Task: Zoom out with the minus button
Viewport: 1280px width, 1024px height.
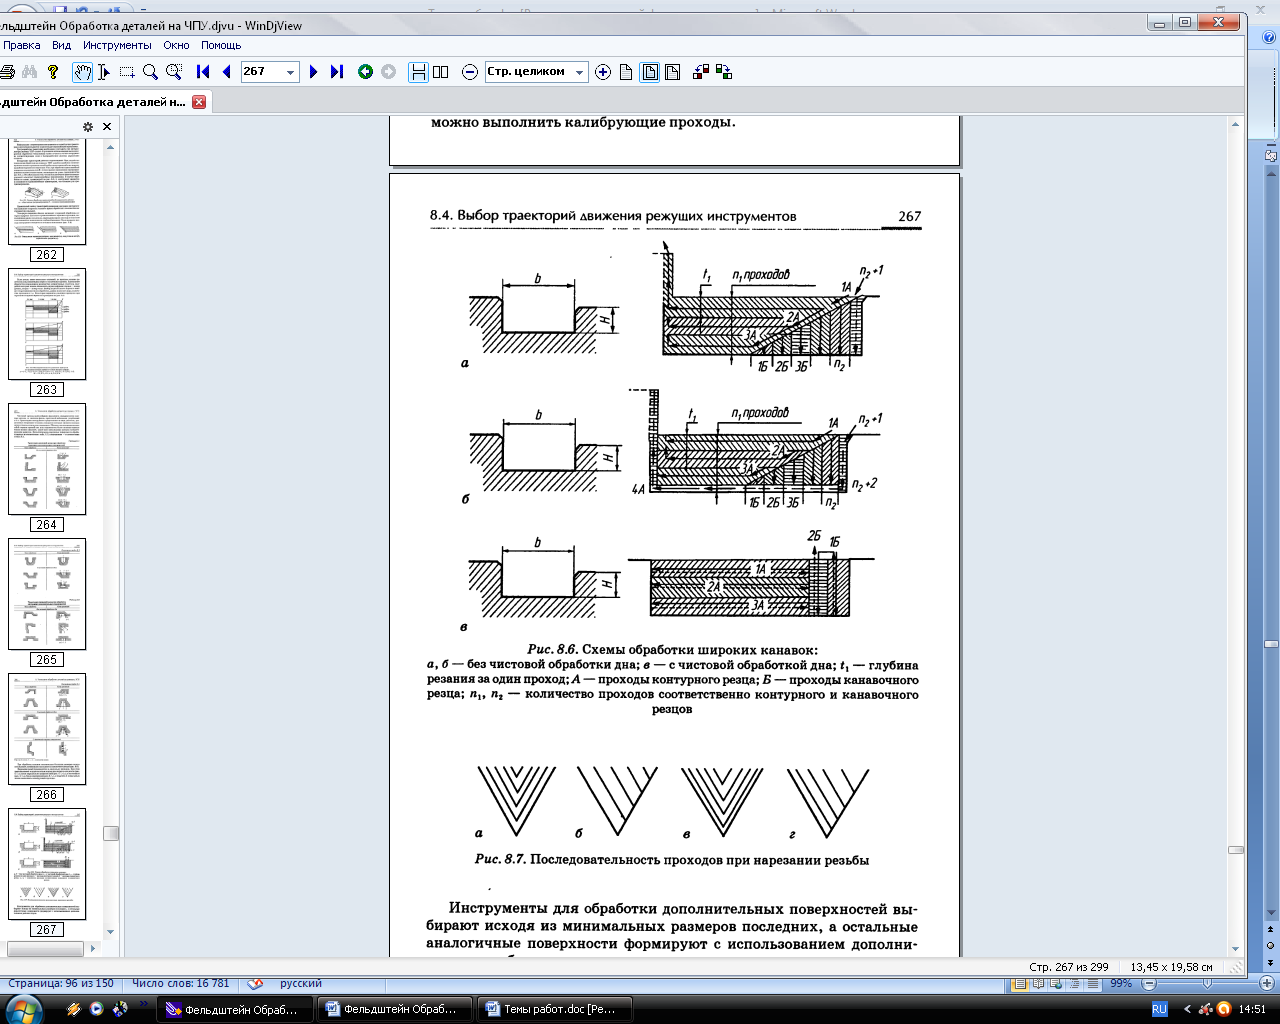Action: point(470,72)
